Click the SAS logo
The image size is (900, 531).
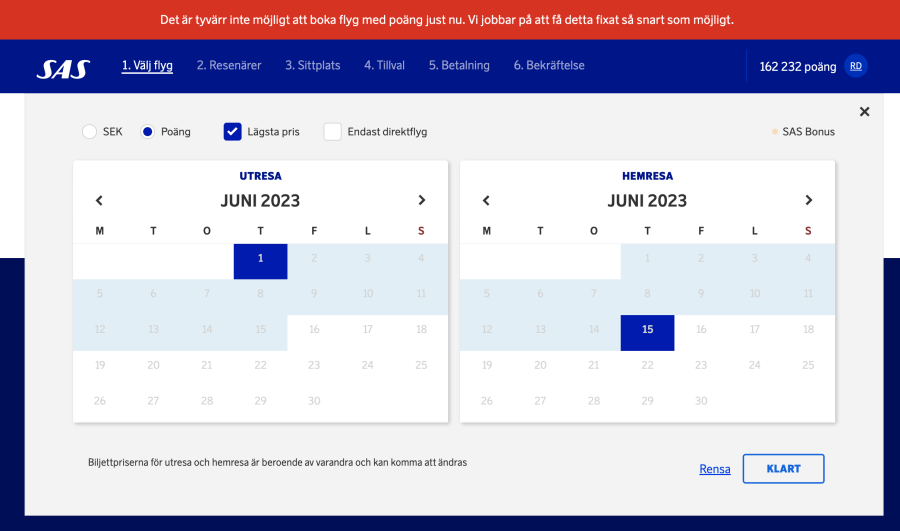(x=63, y=68)
